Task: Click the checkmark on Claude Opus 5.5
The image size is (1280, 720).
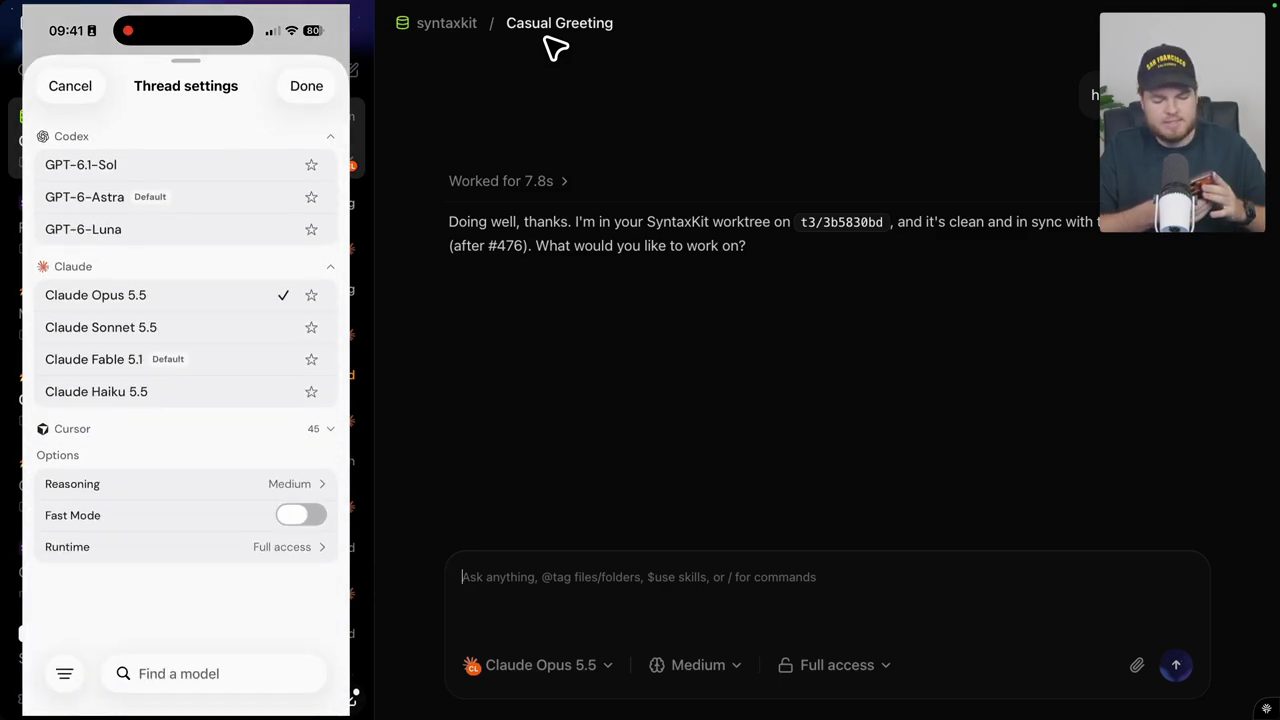Action: click(x=283, y=295)
